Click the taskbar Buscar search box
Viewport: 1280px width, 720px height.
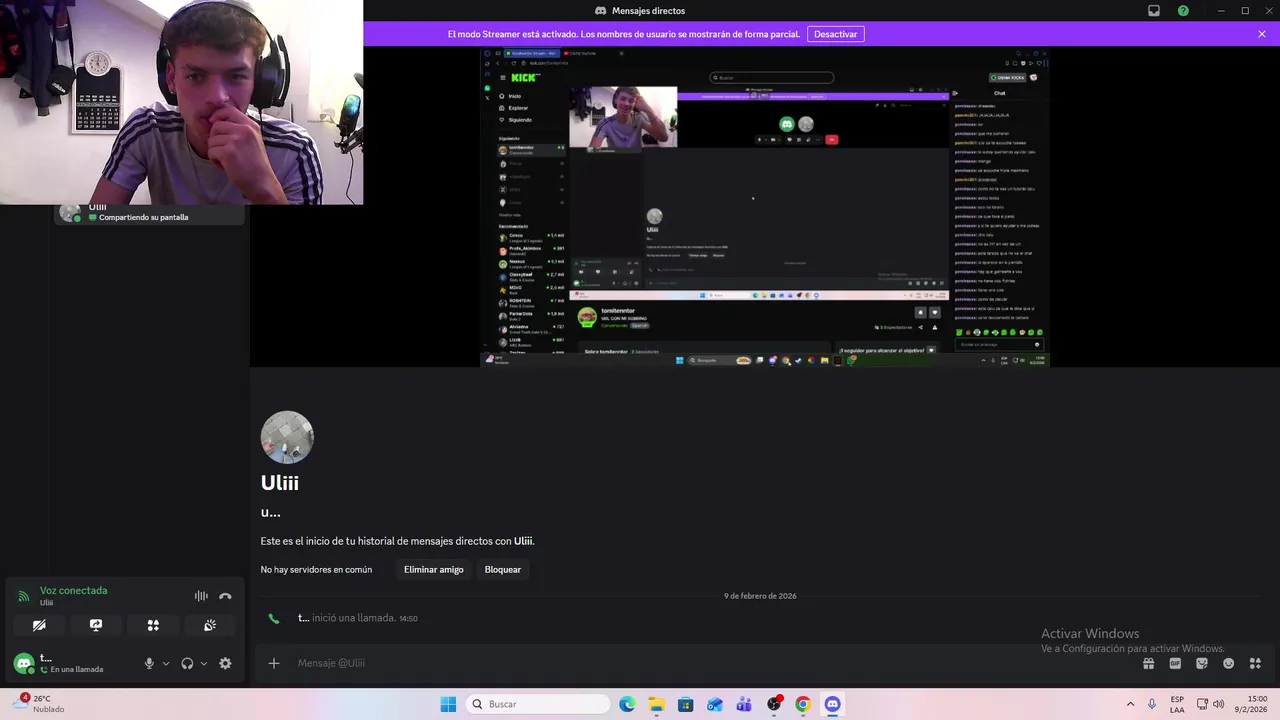539,704
